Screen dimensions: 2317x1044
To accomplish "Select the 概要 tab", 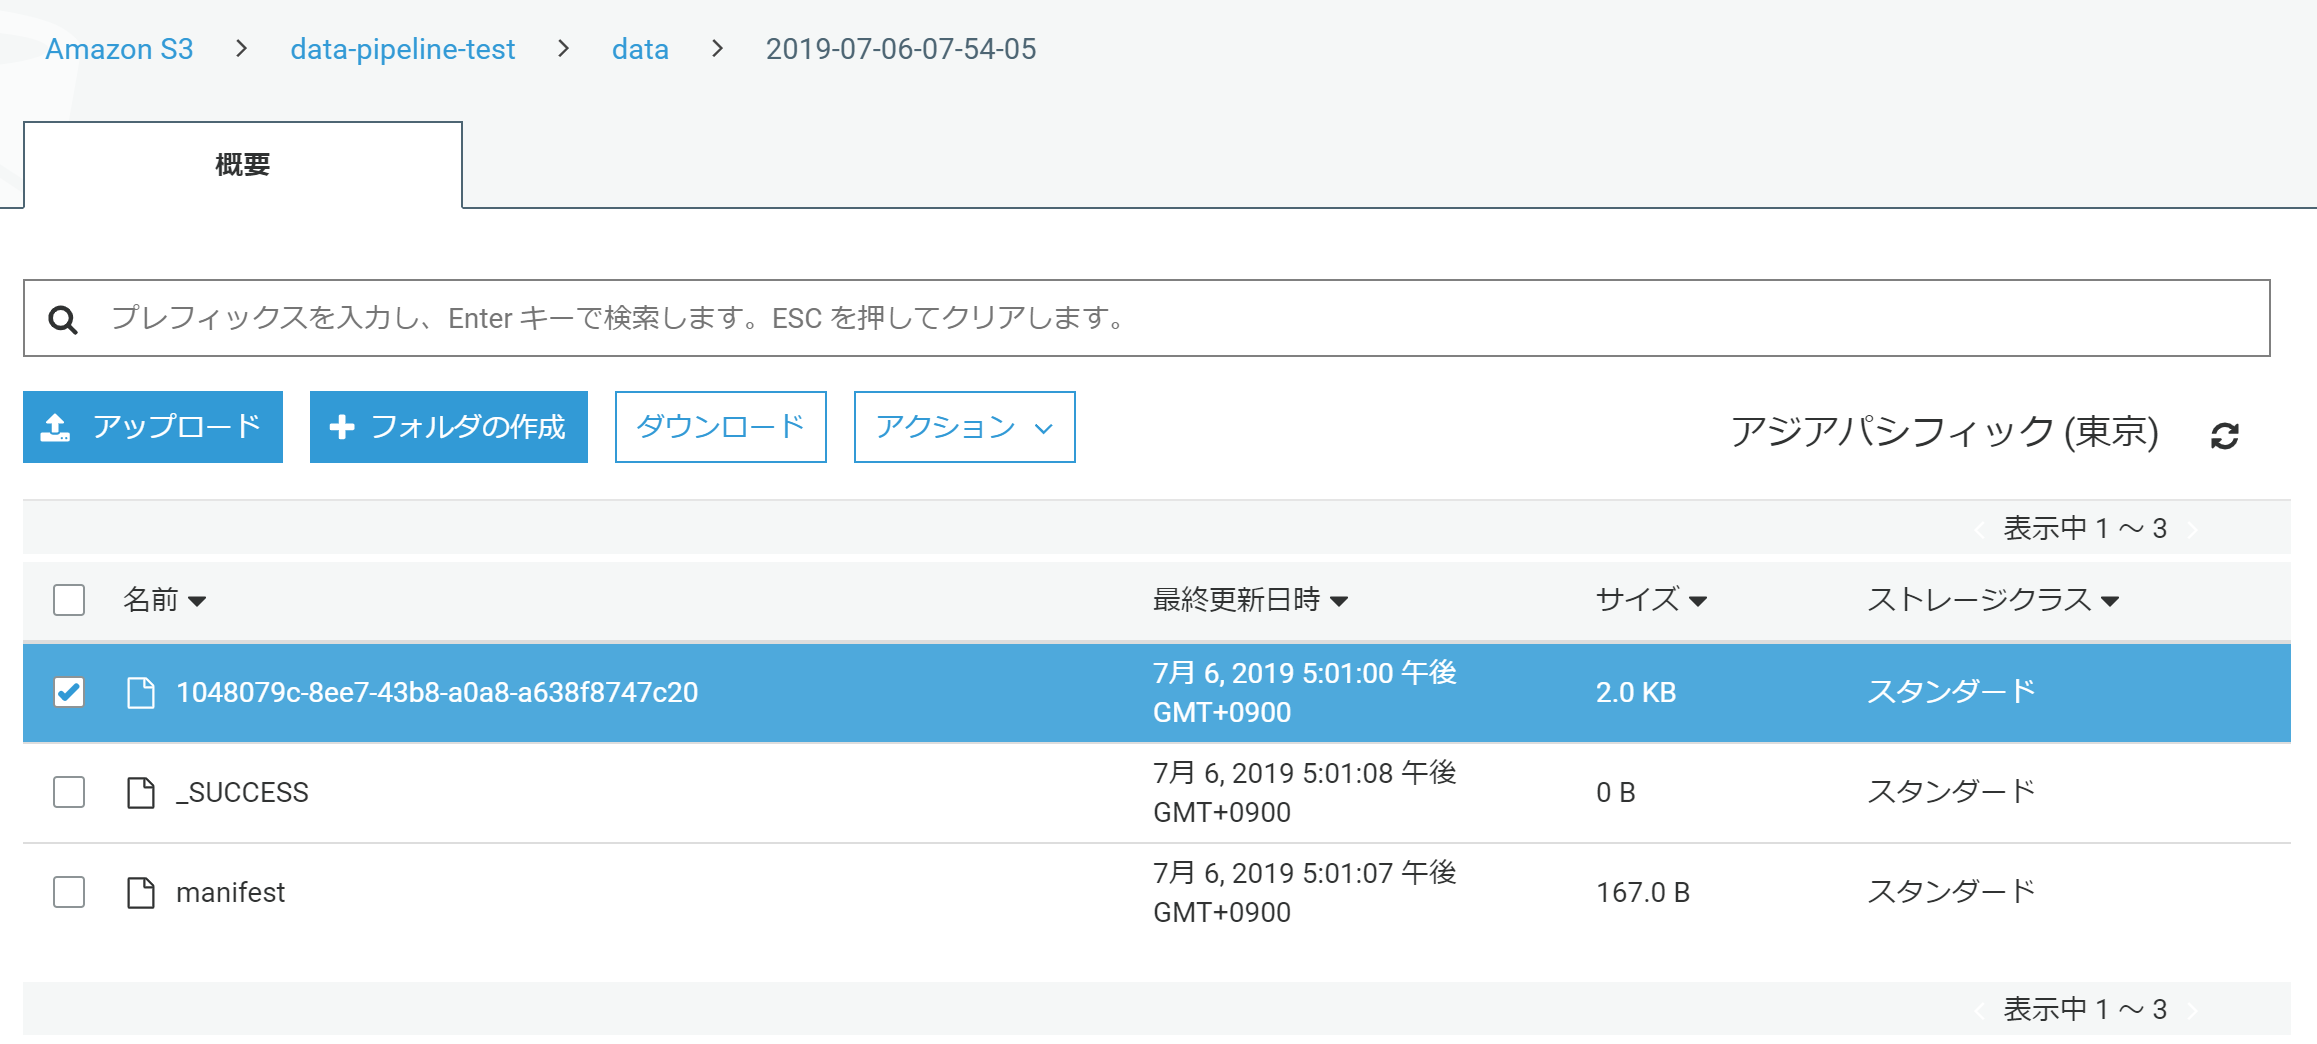I will (x=243, y=165).
